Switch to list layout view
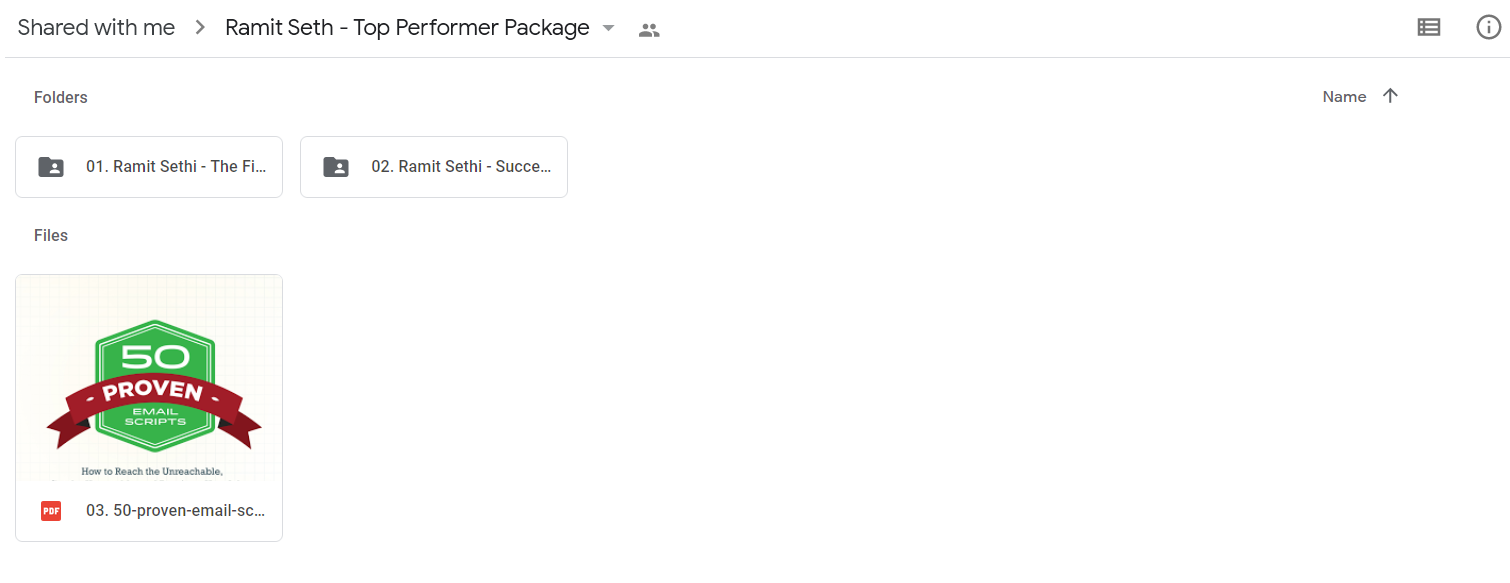This screenshot has height=583, width=1510. pyautogui.click(x=1429, y=28)
